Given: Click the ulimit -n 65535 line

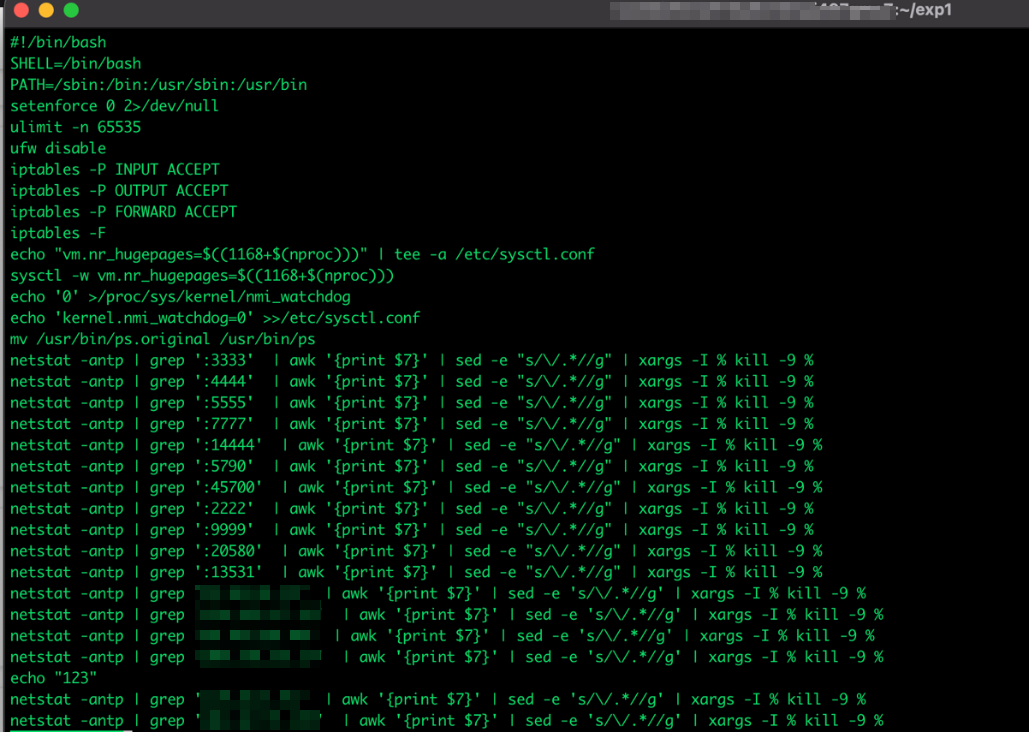Looking at the screenshot, I should pos(75,127).
